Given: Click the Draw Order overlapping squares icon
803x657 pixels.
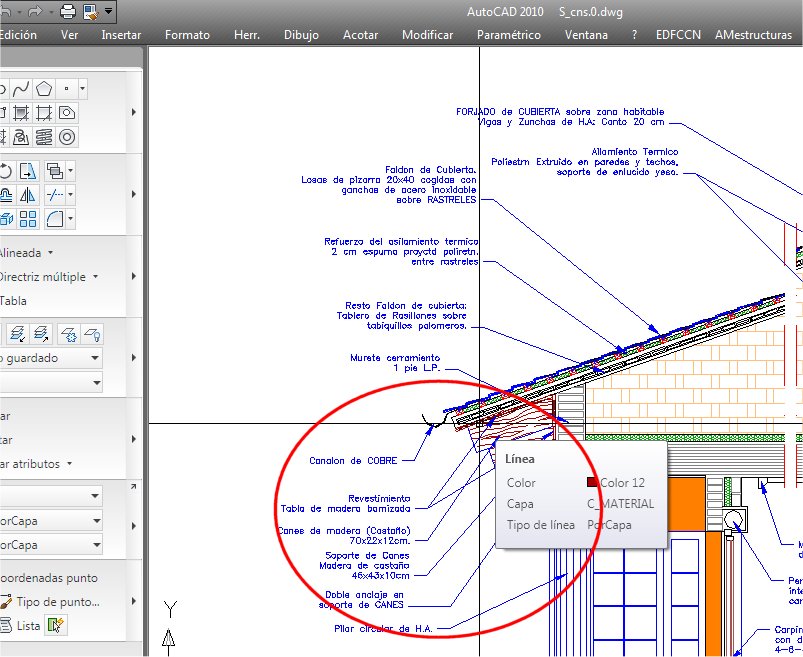Looking at the screenshot, I should (x=54, y=171).
